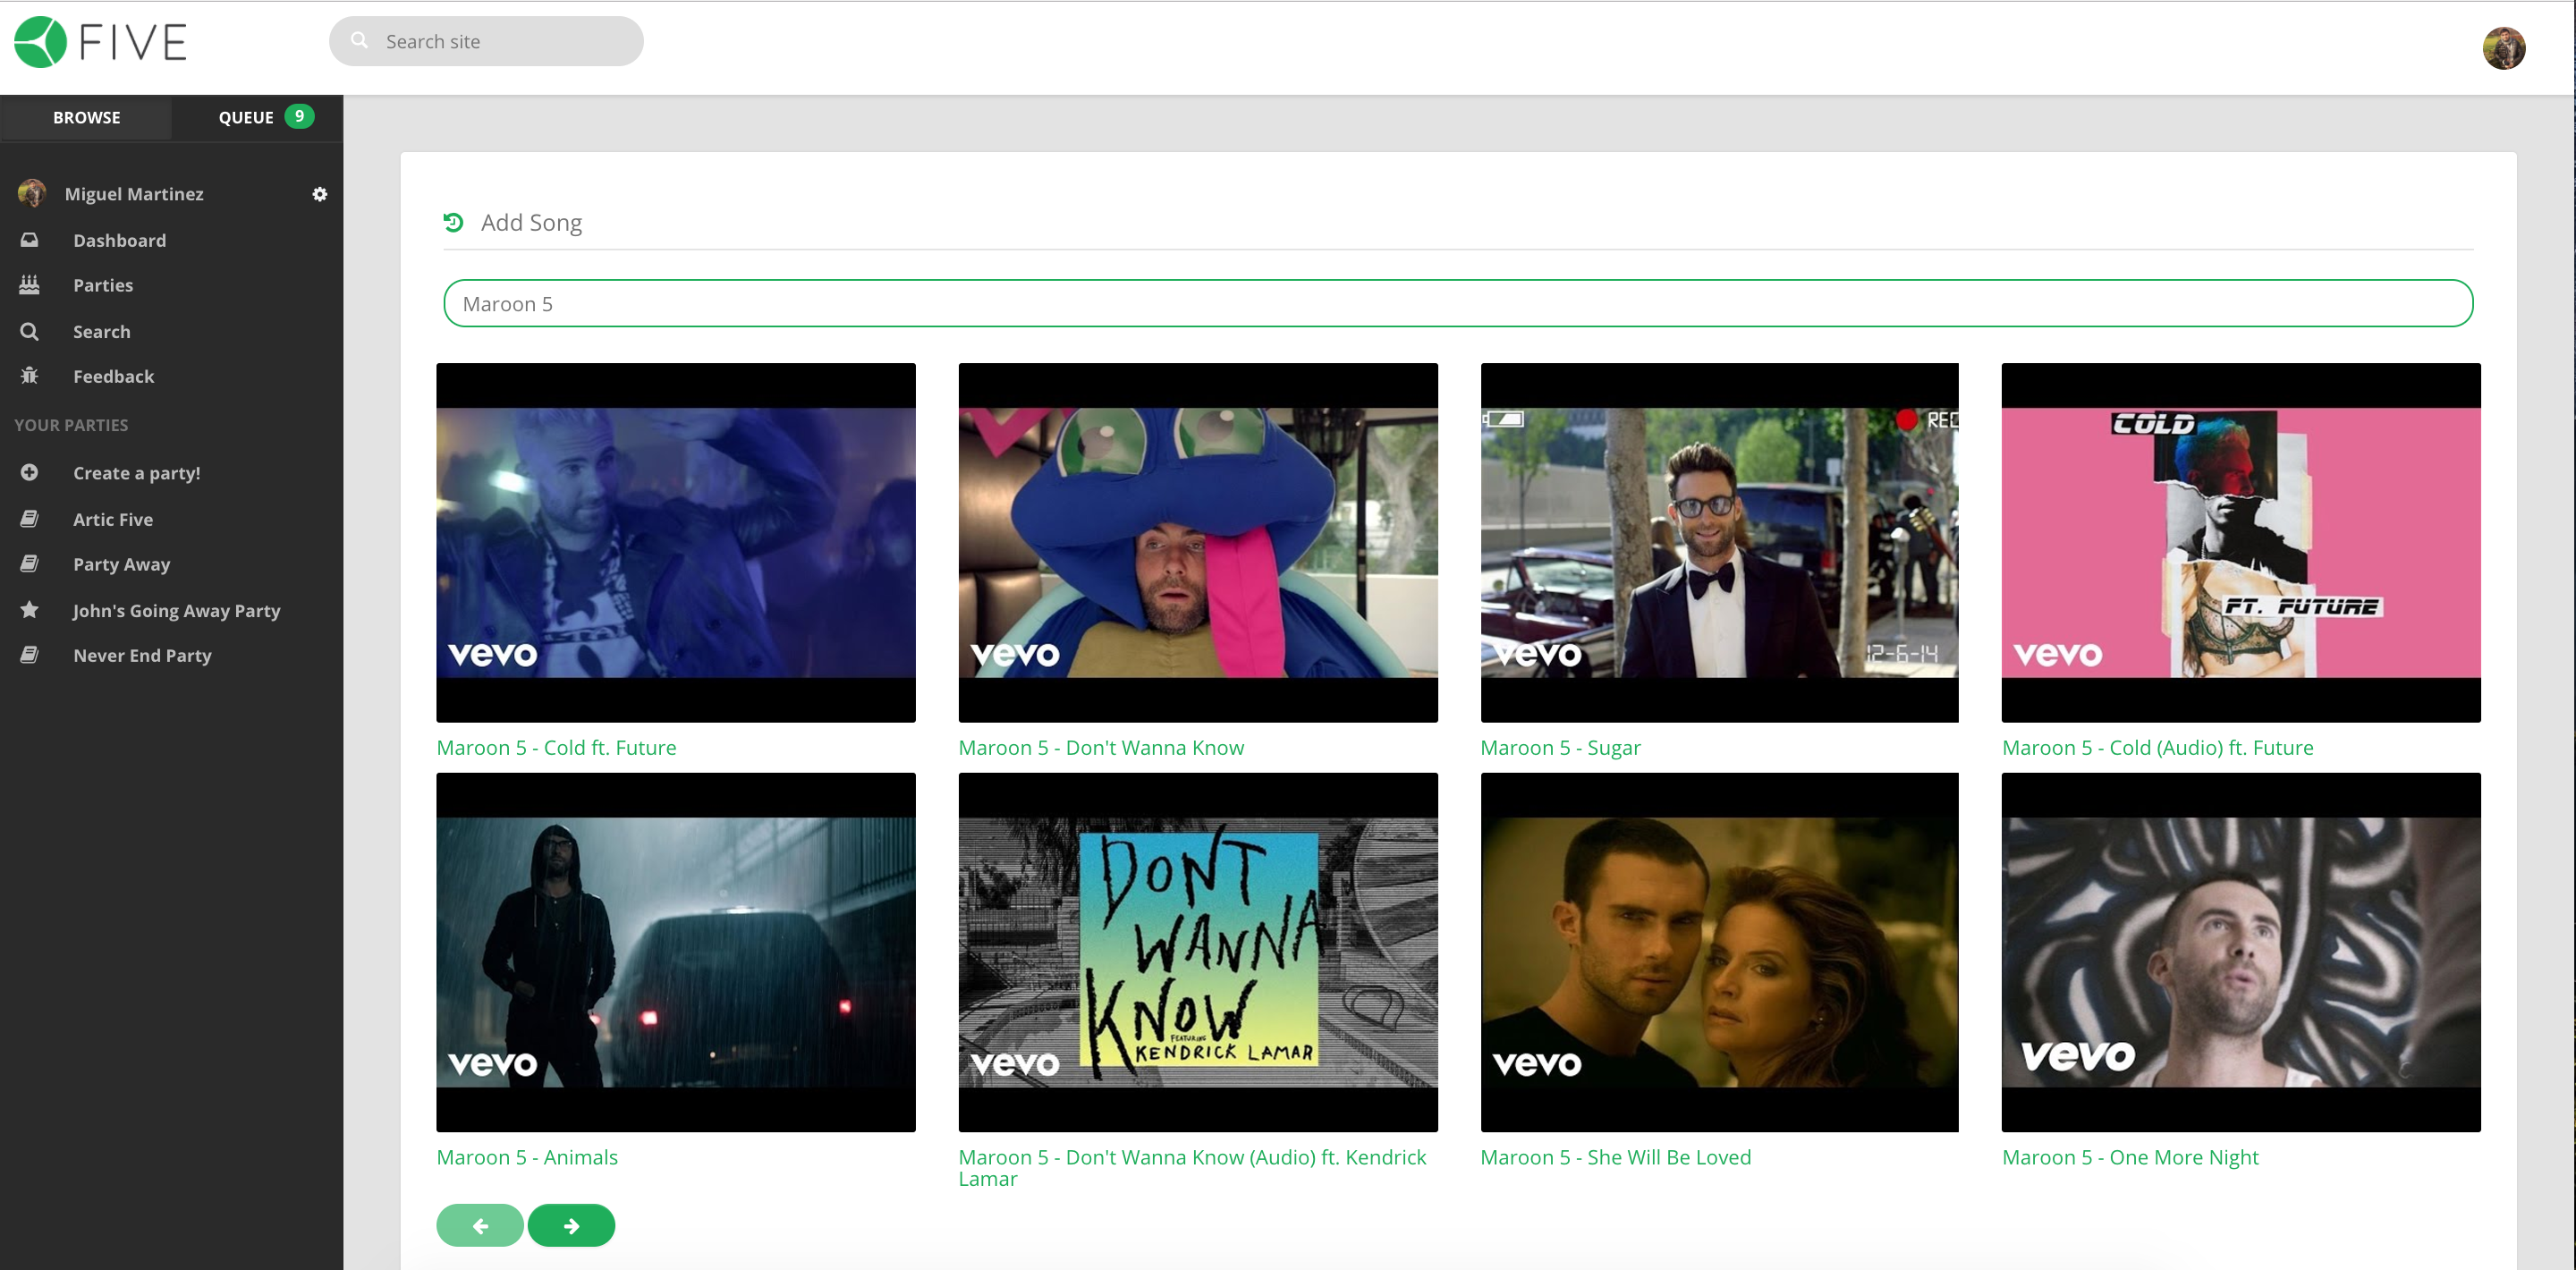Click the plus icon for Create a party
2576x1270 pixels.
pyautogui.click(x=30, y=472)
